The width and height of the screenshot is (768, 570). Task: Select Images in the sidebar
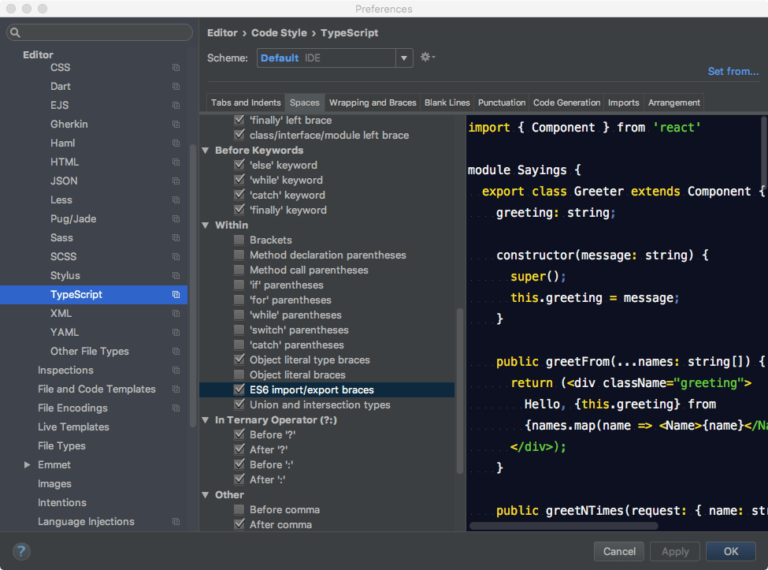click(55, 484)
